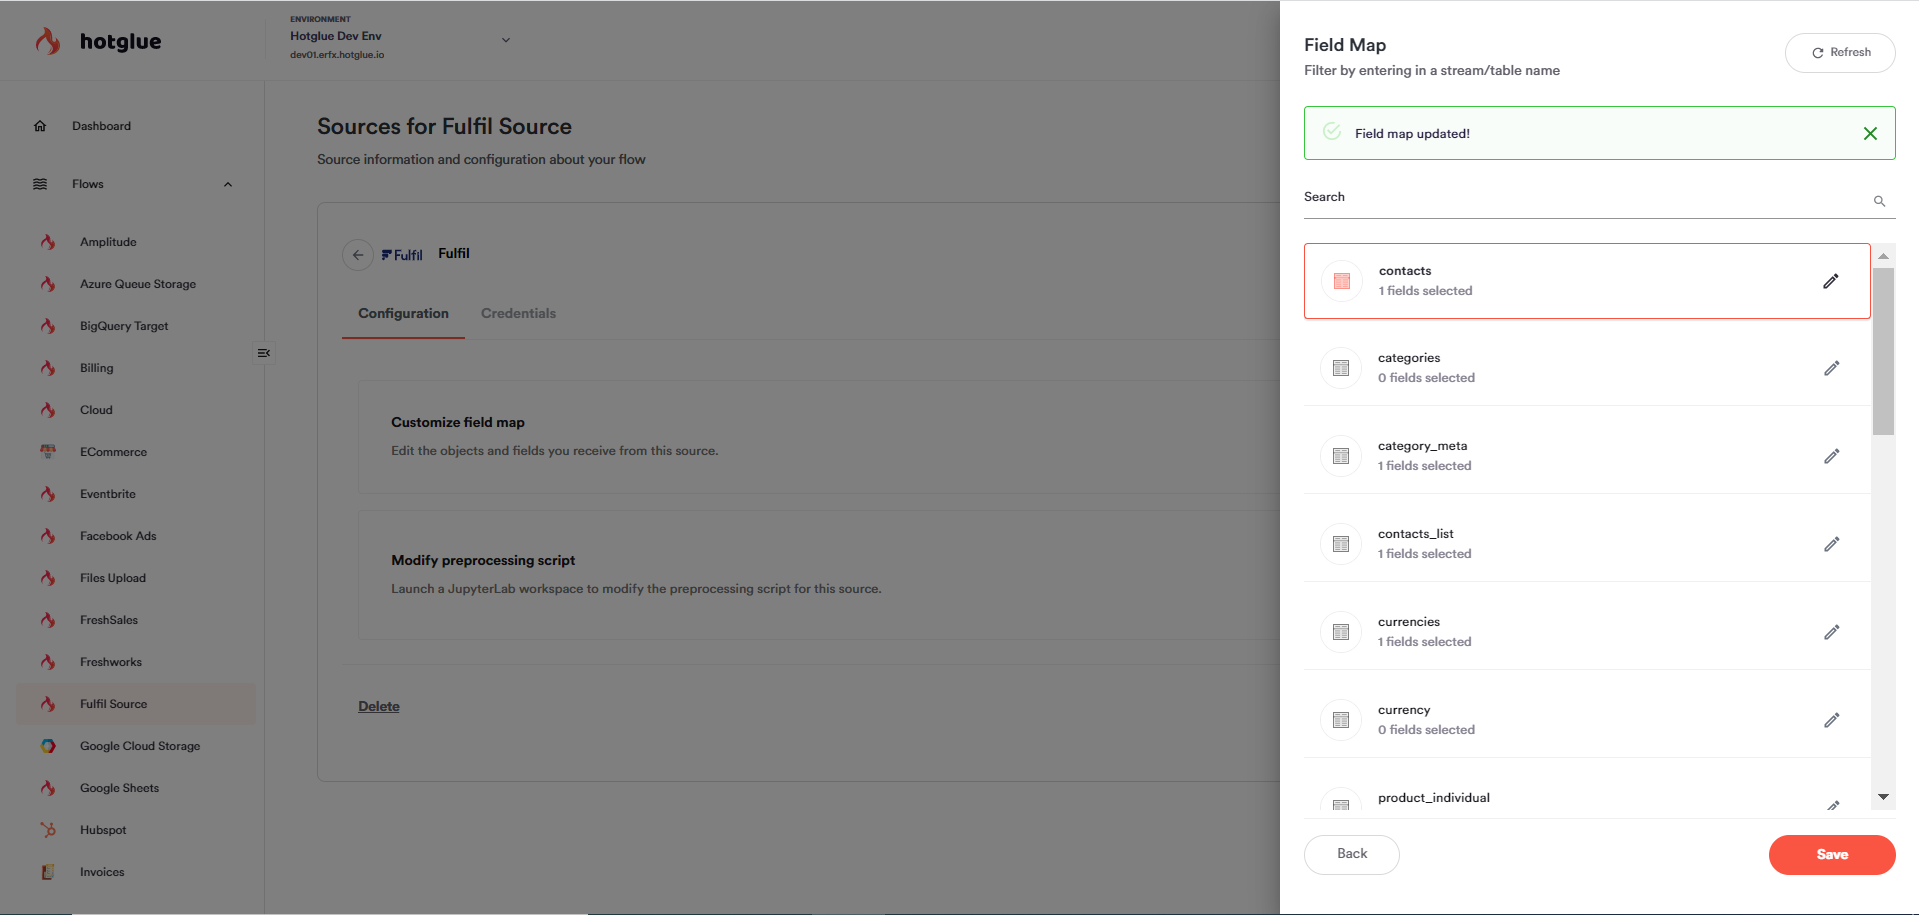This screenshot has width=1919, height=915.
Task: Open the Dashboard menu item
Action: click(101, 126)
